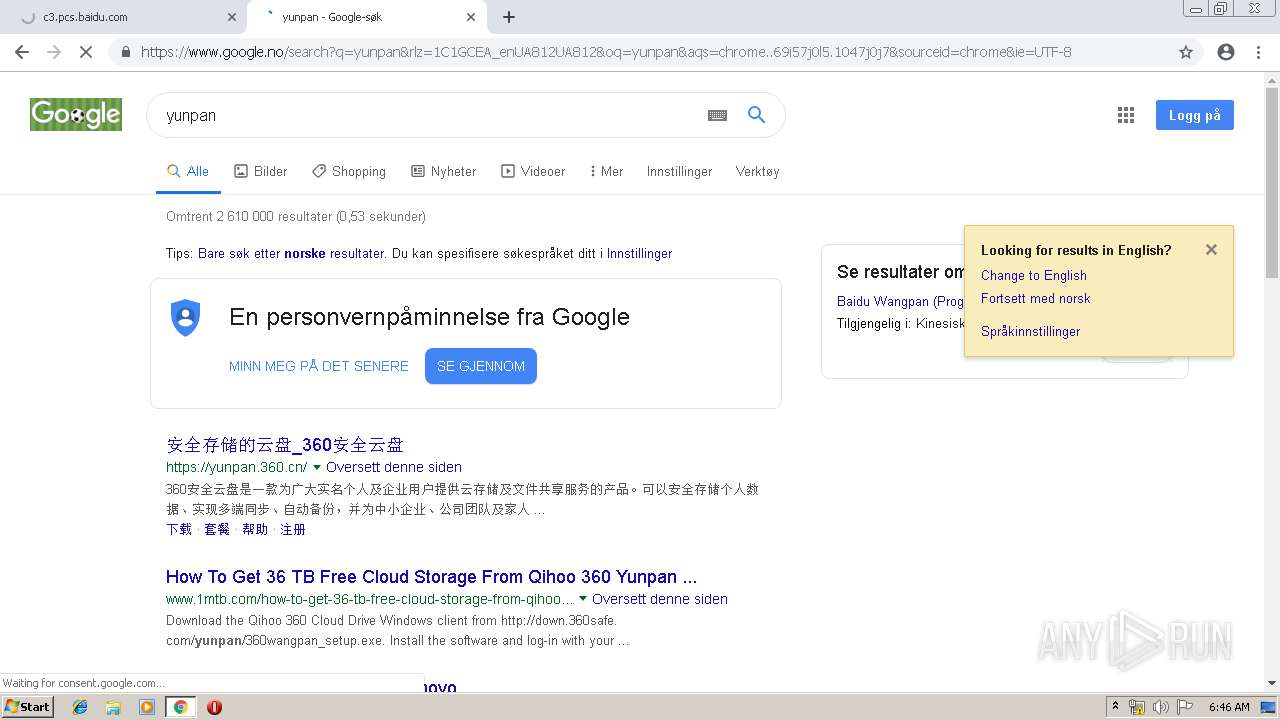The image size is (1280, 720).
Task: Bookmark this page with the star icon
Action: click(1186, 52)
